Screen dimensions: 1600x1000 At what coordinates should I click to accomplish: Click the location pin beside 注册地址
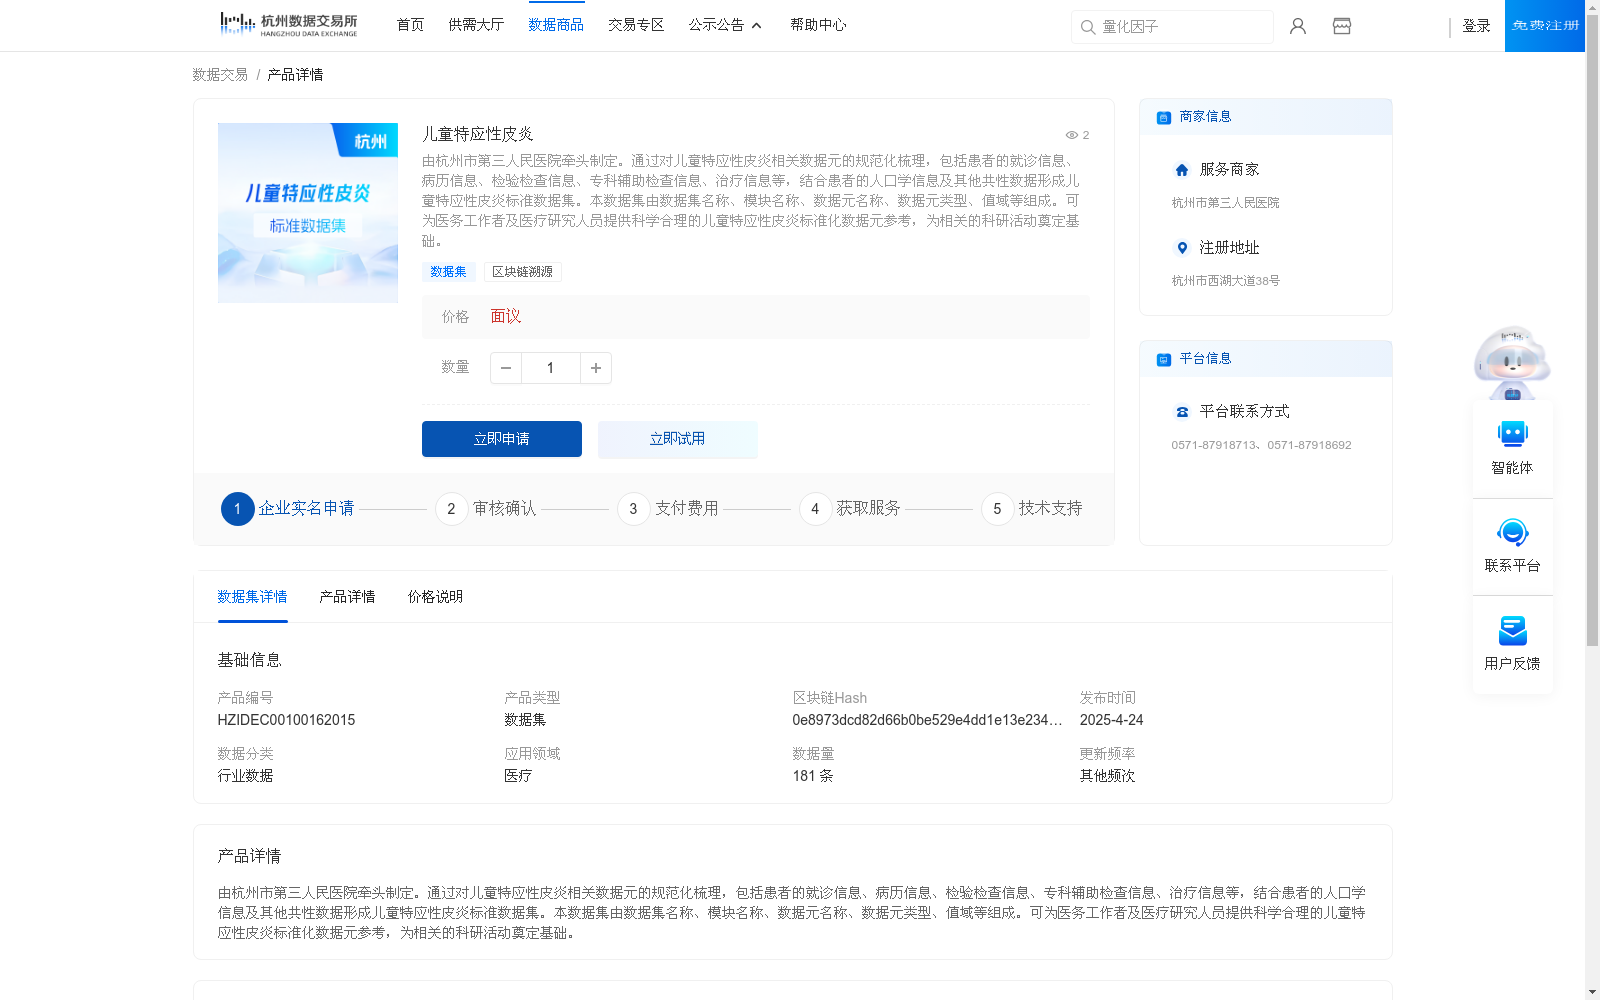[1181, 248]
